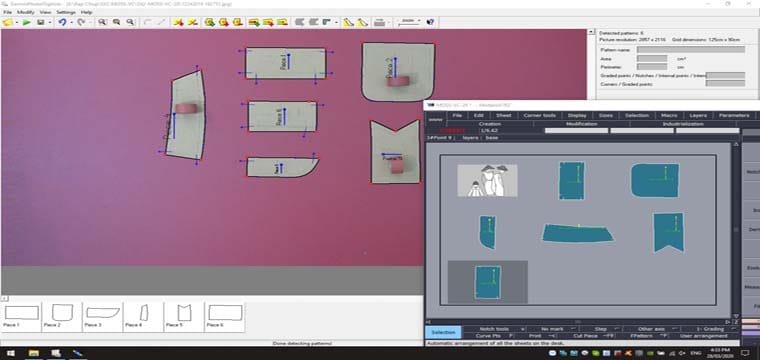The height and width of the screenshot is (360, 760).
Task: Click the first magnifier zoom icon
Action: [102, 22]
